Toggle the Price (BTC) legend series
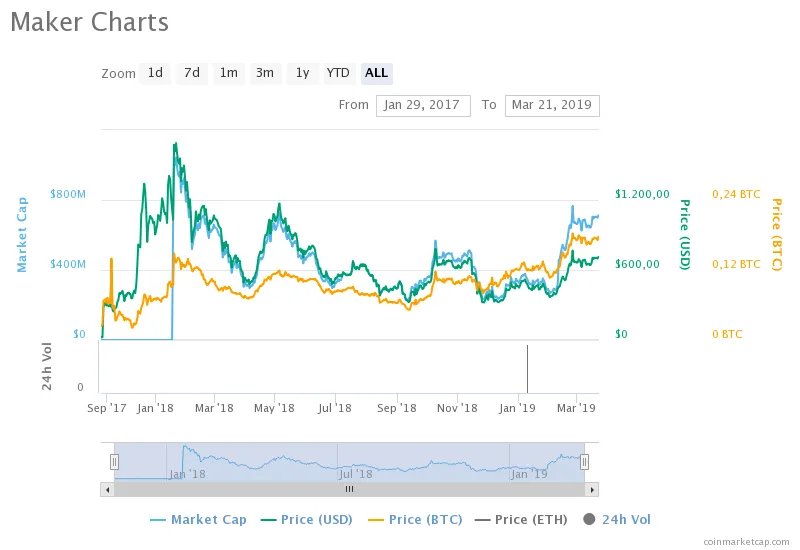800x550 pixels. point(415,519)
